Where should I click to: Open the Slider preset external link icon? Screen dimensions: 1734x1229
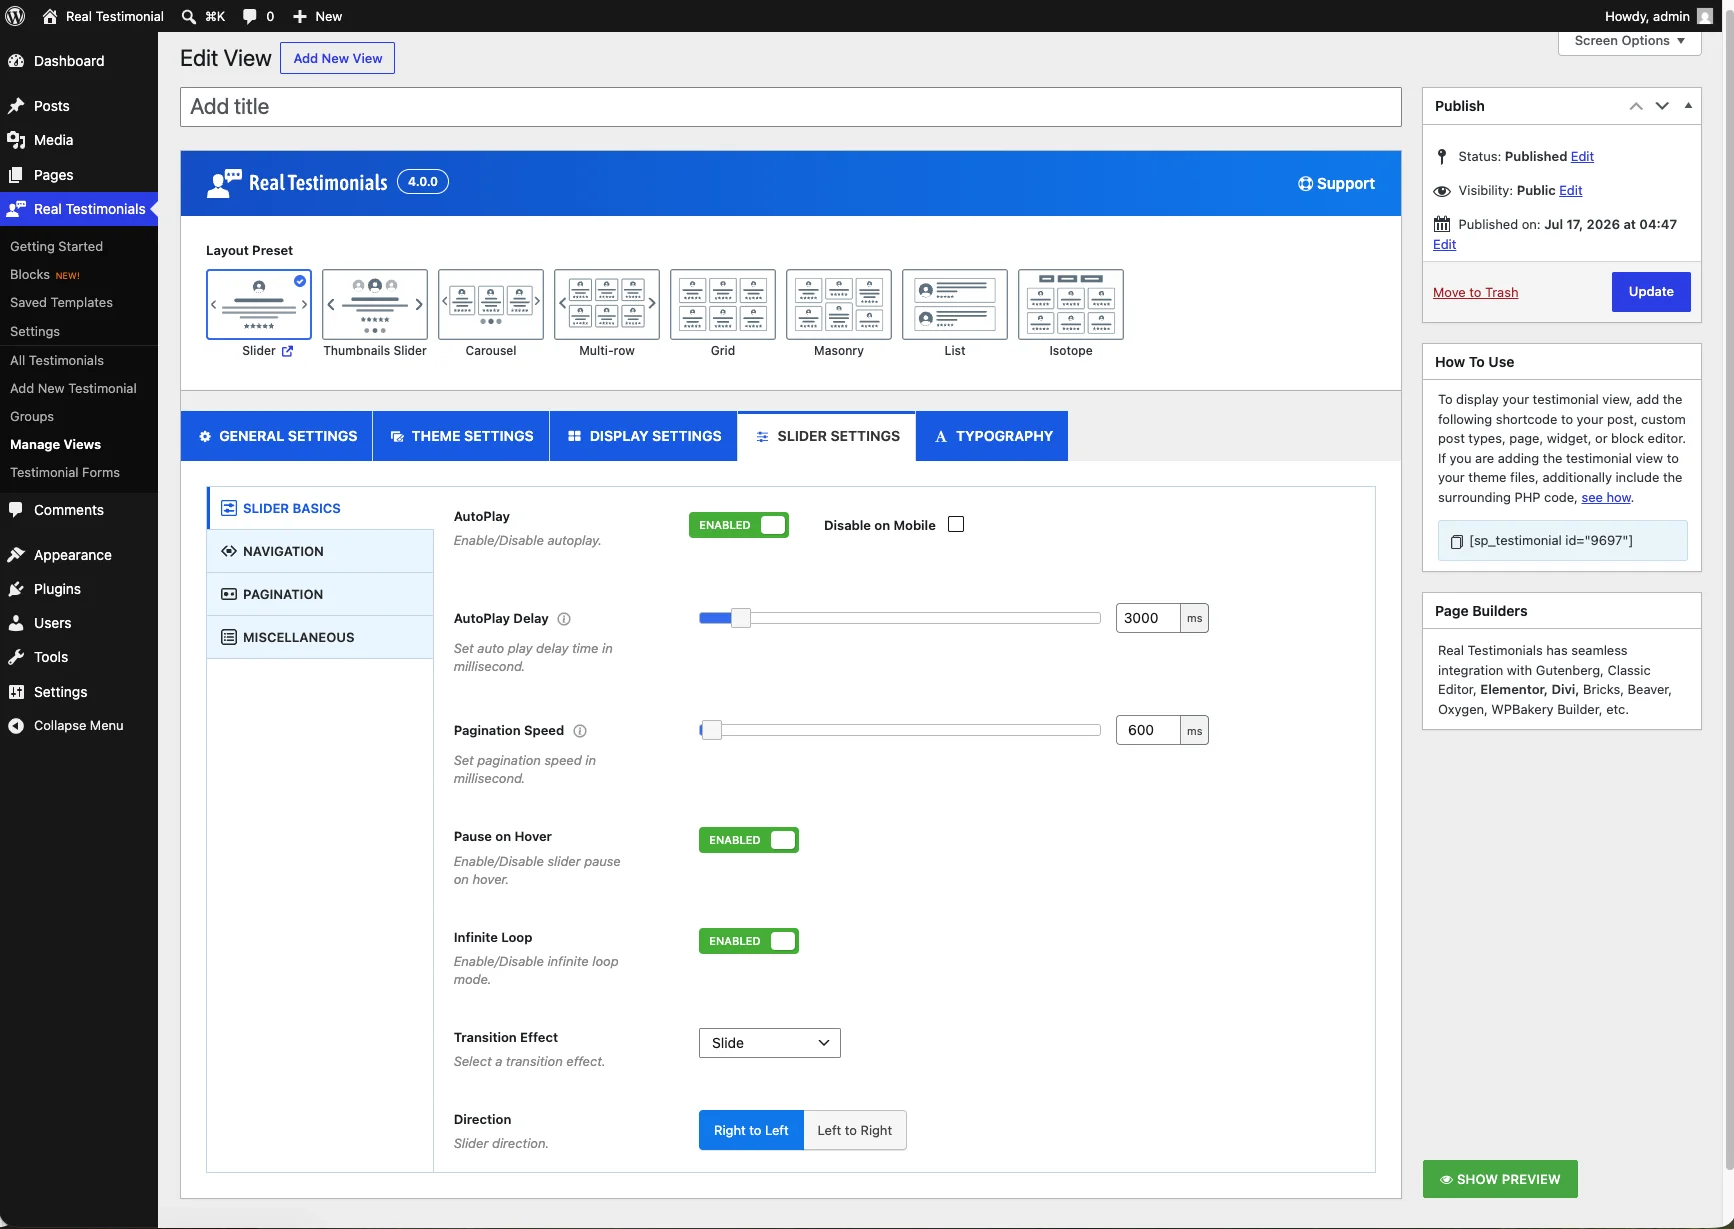(288, 351)
